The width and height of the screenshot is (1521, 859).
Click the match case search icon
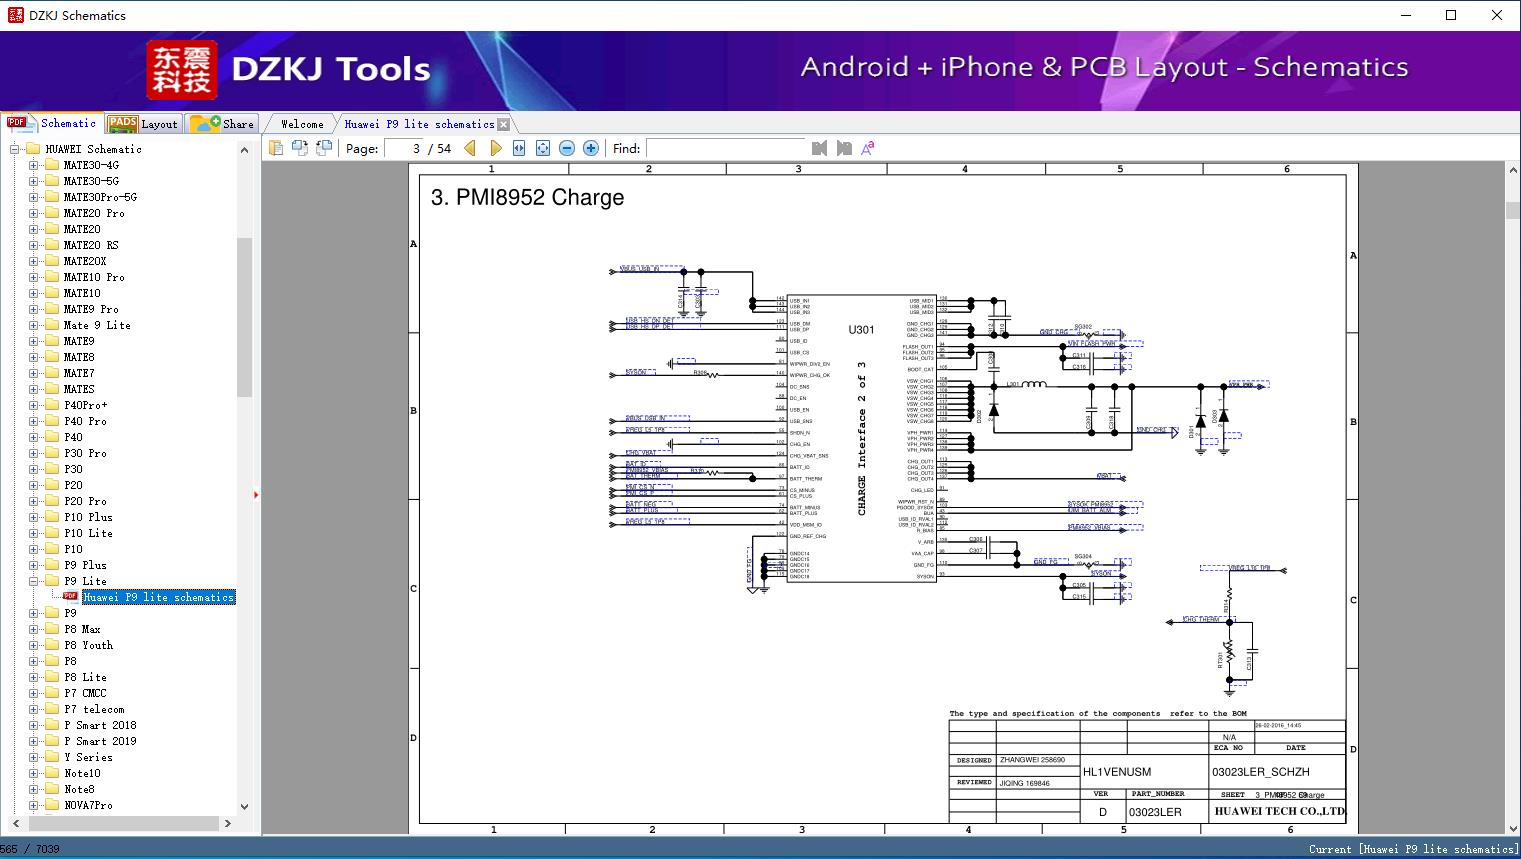pyautogui.click(x=868, y=148)
